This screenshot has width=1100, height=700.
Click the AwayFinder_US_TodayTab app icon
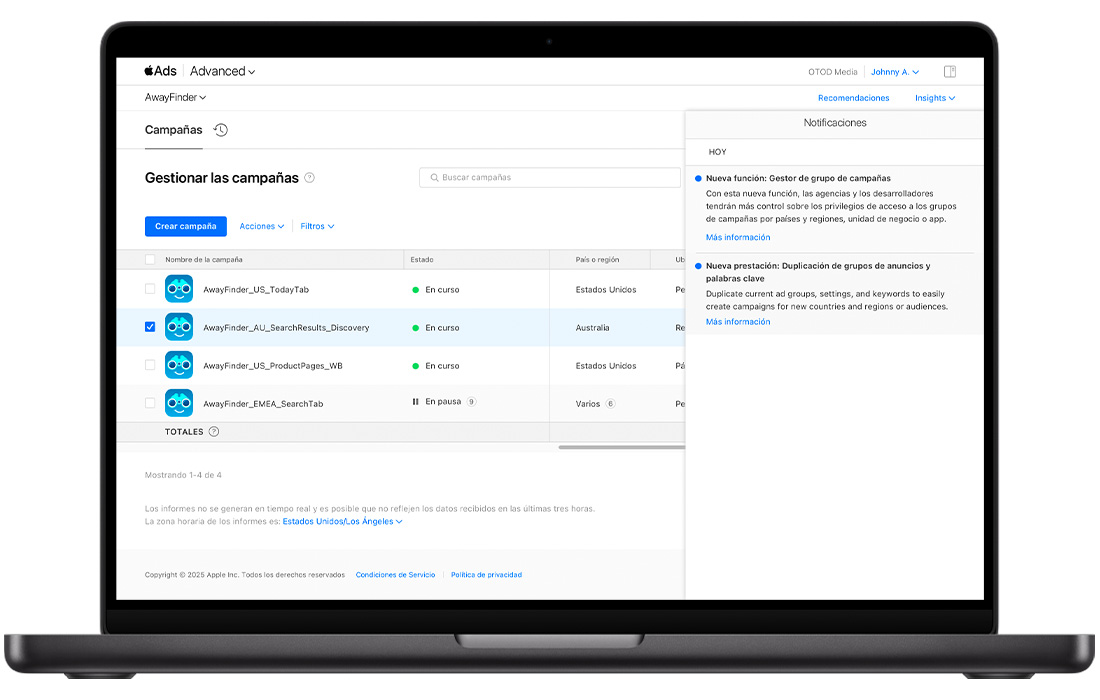(x=179, y=289)
